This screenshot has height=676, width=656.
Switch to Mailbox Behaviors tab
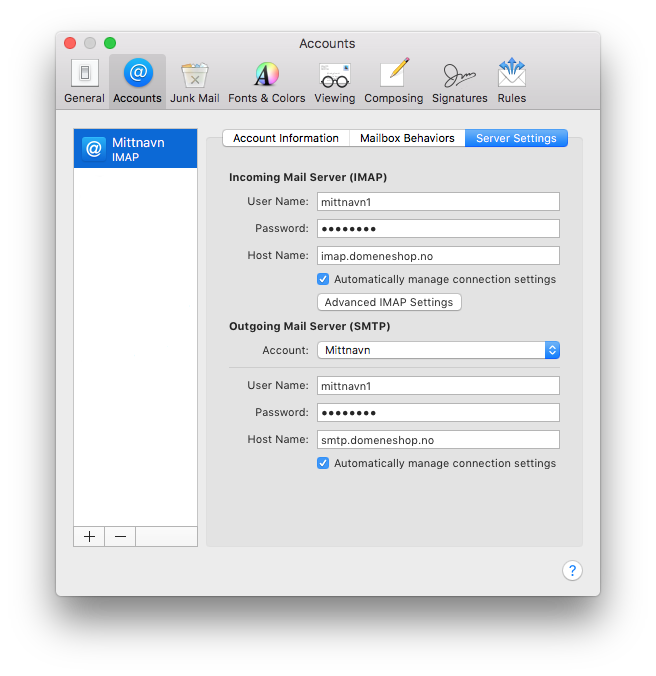tap(407, 138)
